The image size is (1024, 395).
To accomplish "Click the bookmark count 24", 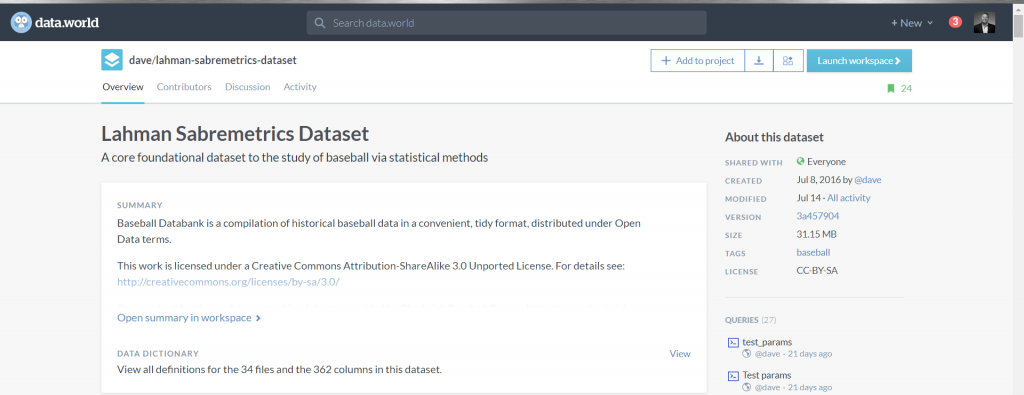I will point(906,89).
